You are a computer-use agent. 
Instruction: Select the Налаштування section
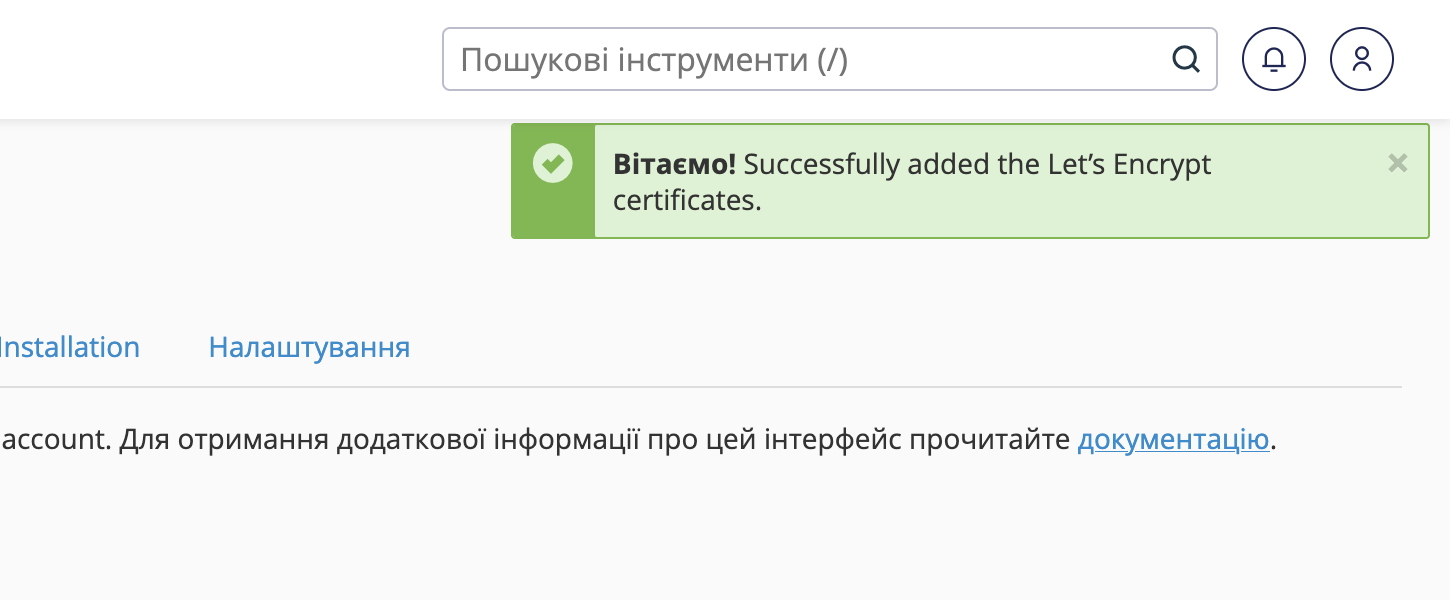(x=308, y=347)
